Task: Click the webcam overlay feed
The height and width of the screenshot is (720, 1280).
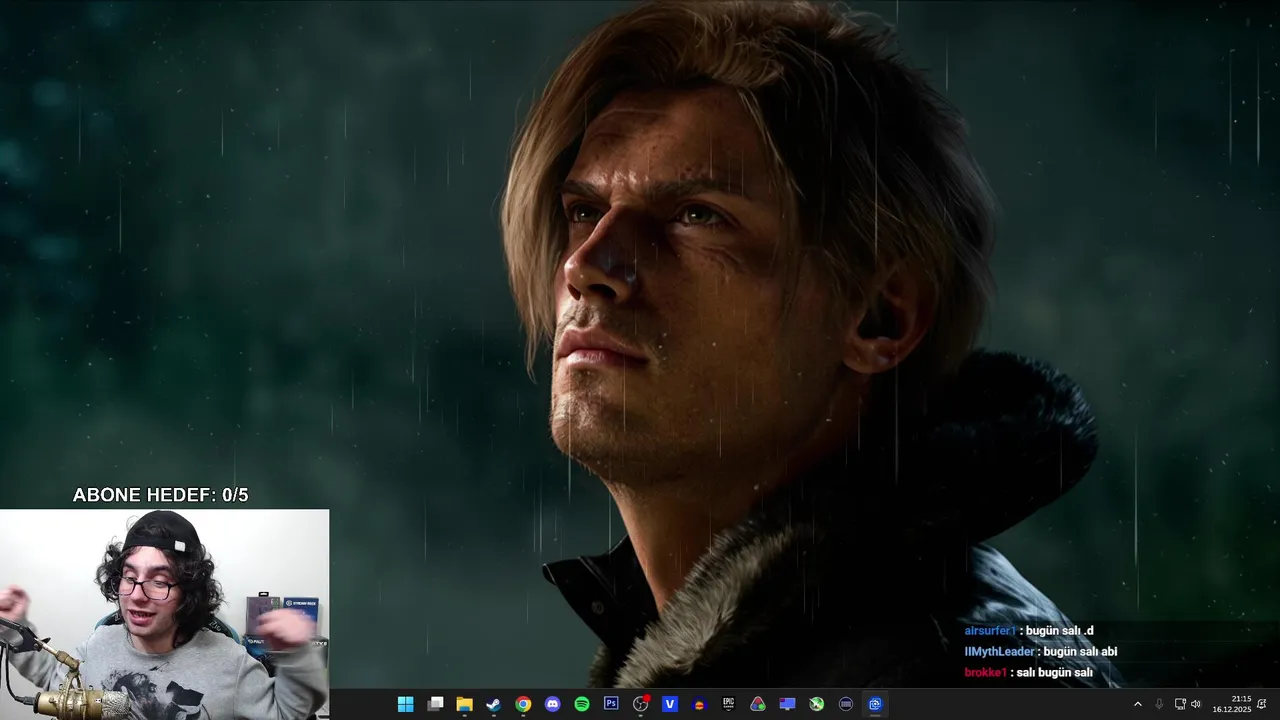Action: click(164, 614)
